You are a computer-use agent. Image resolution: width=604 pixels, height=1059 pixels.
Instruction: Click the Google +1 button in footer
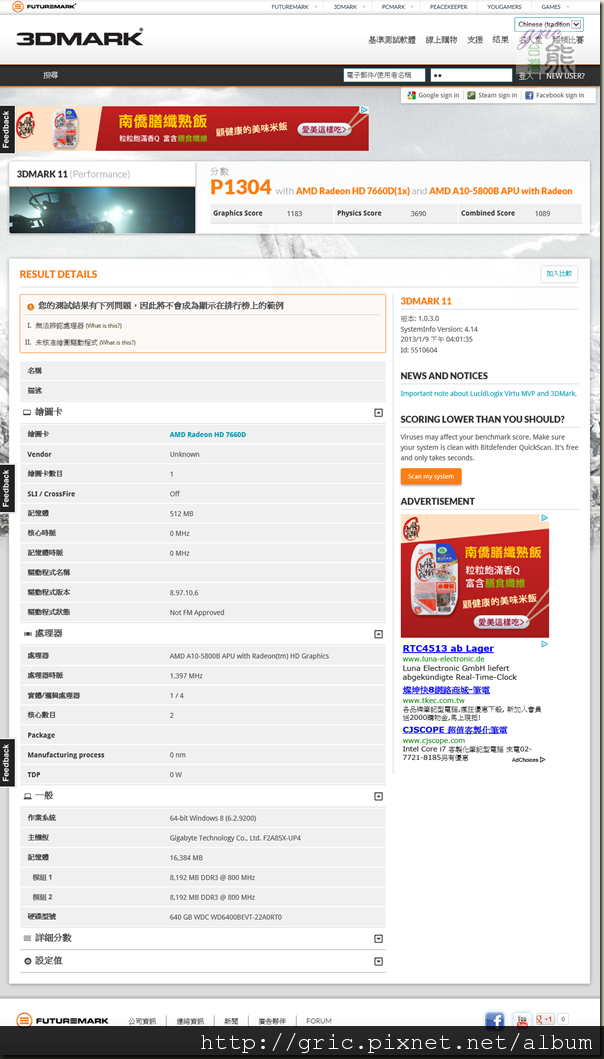(545, 1019)
